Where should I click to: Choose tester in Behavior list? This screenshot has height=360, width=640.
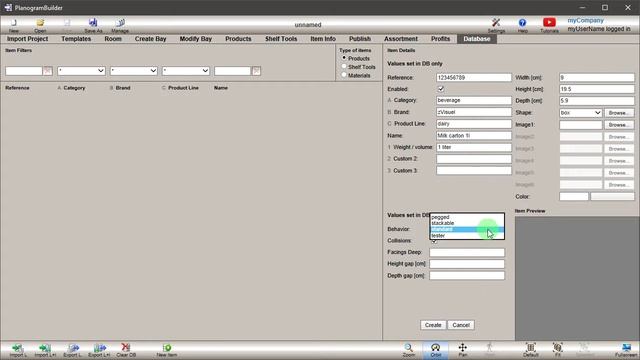click(467, 236)
